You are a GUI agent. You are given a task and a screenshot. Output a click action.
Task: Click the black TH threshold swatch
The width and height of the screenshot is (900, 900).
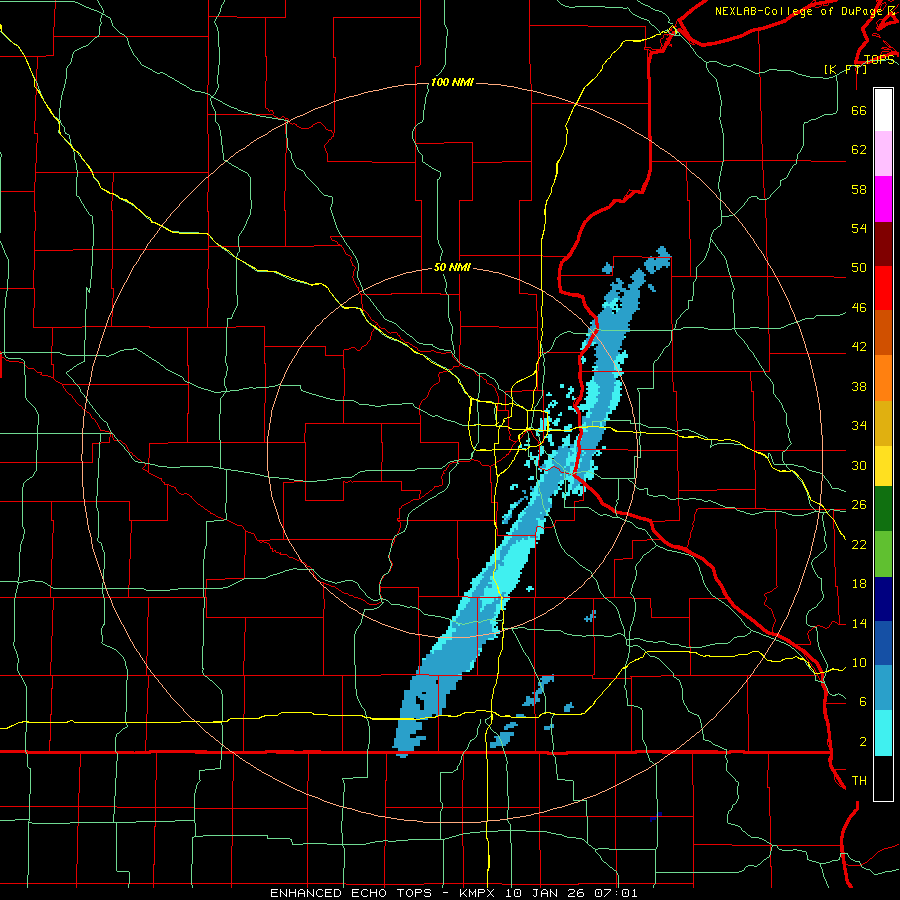[x=883, y=778]
